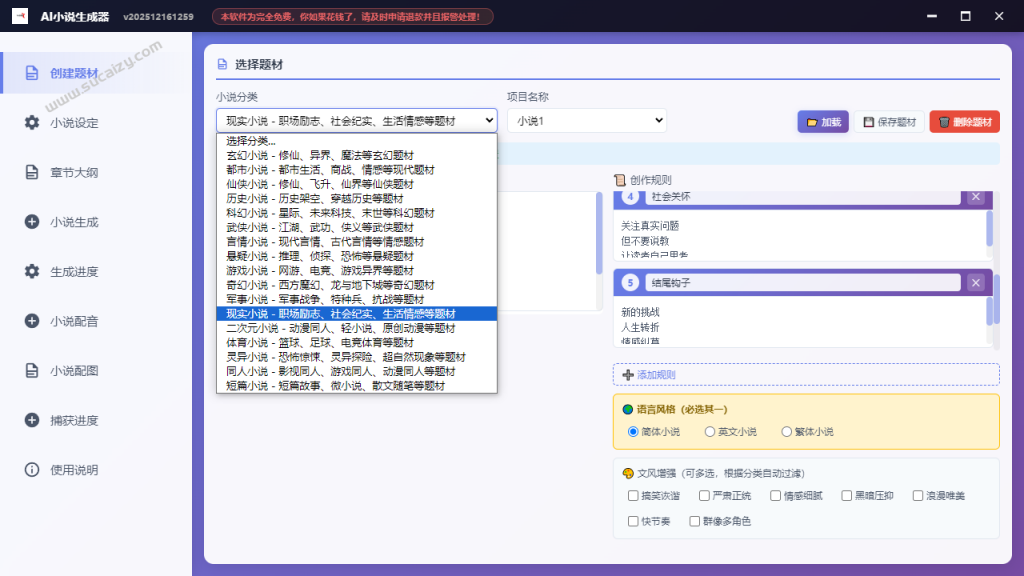Check the 黑暗压抑 style option
The height and width of the screenshot is (576, 1024).
point(846,496)
